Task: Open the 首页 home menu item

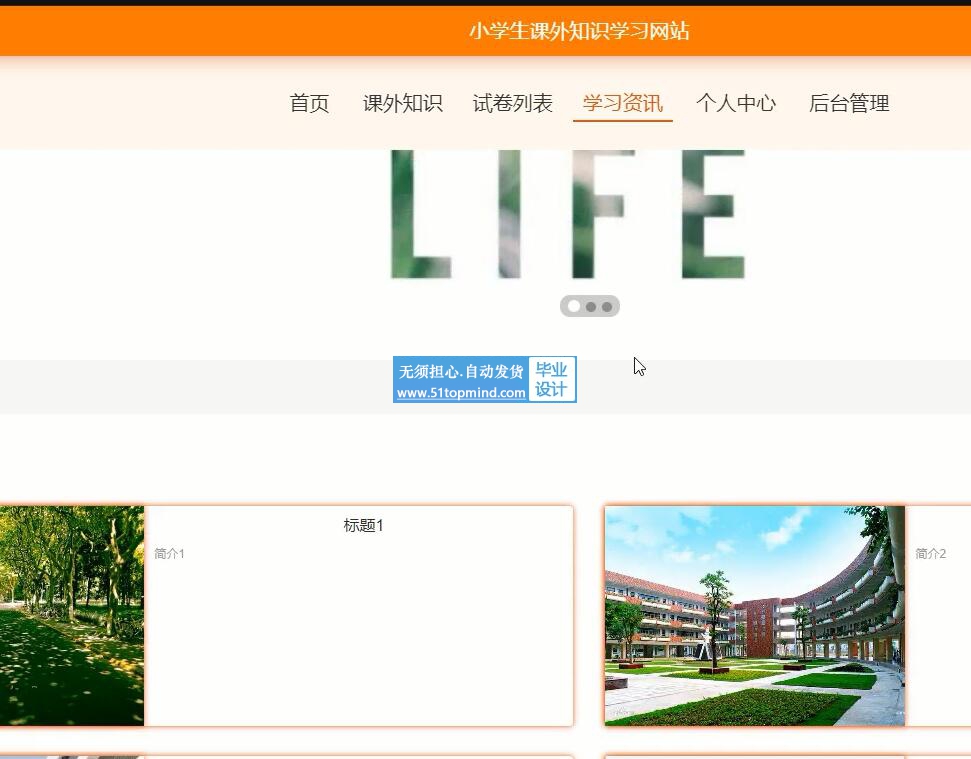Action: tap(309, 103)
